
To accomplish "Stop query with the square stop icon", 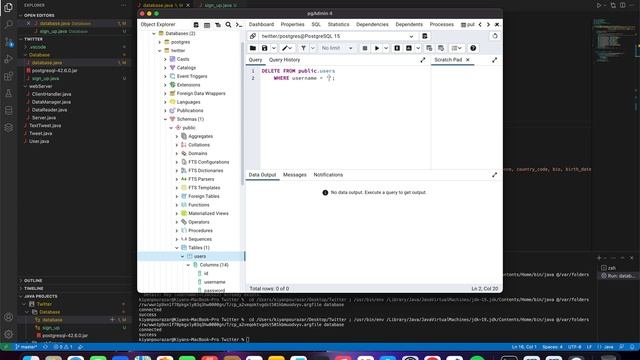I will pos(364,48).
